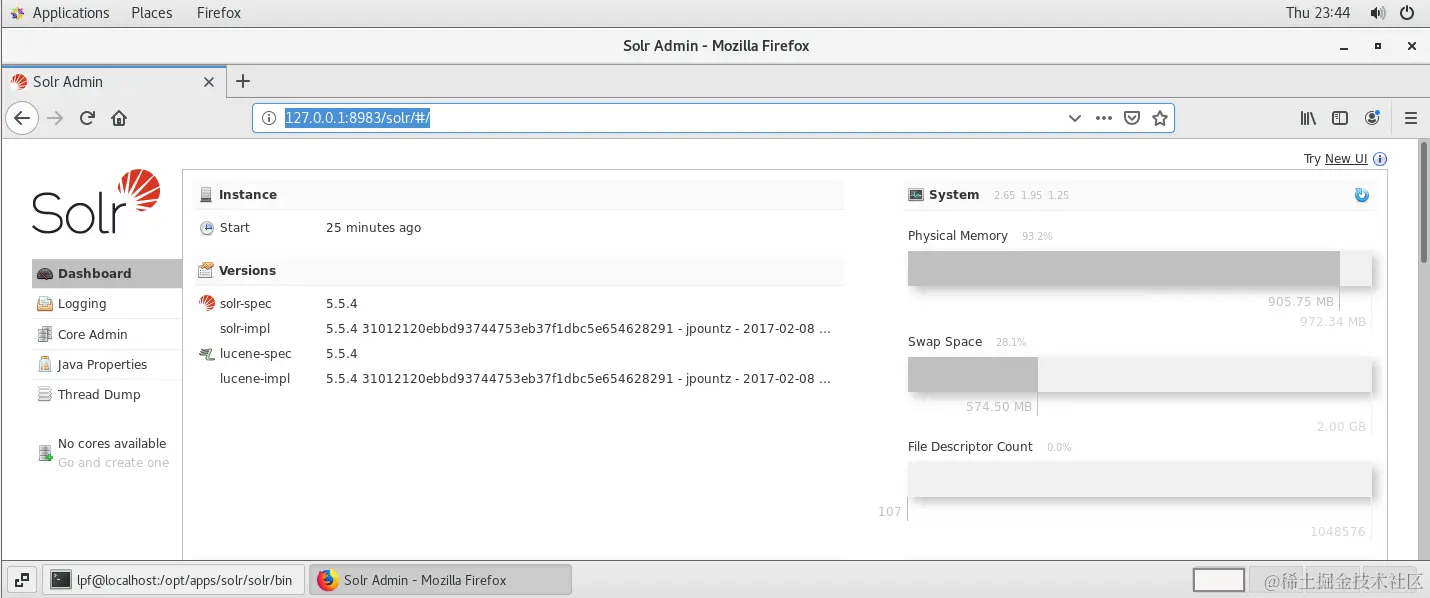Click the System section header

(1140, 195)
